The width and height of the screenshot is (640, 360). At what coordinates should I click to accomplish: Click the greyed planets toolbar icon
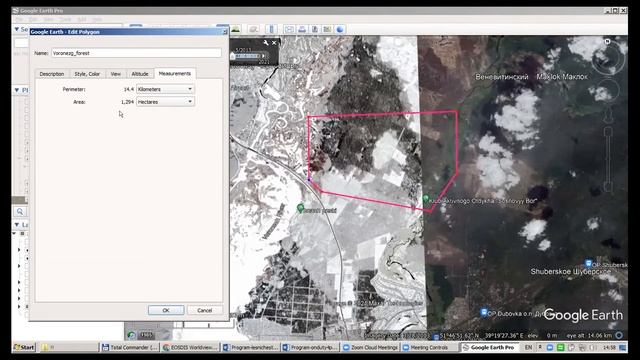pyautogui.click(x=253, y=29)
